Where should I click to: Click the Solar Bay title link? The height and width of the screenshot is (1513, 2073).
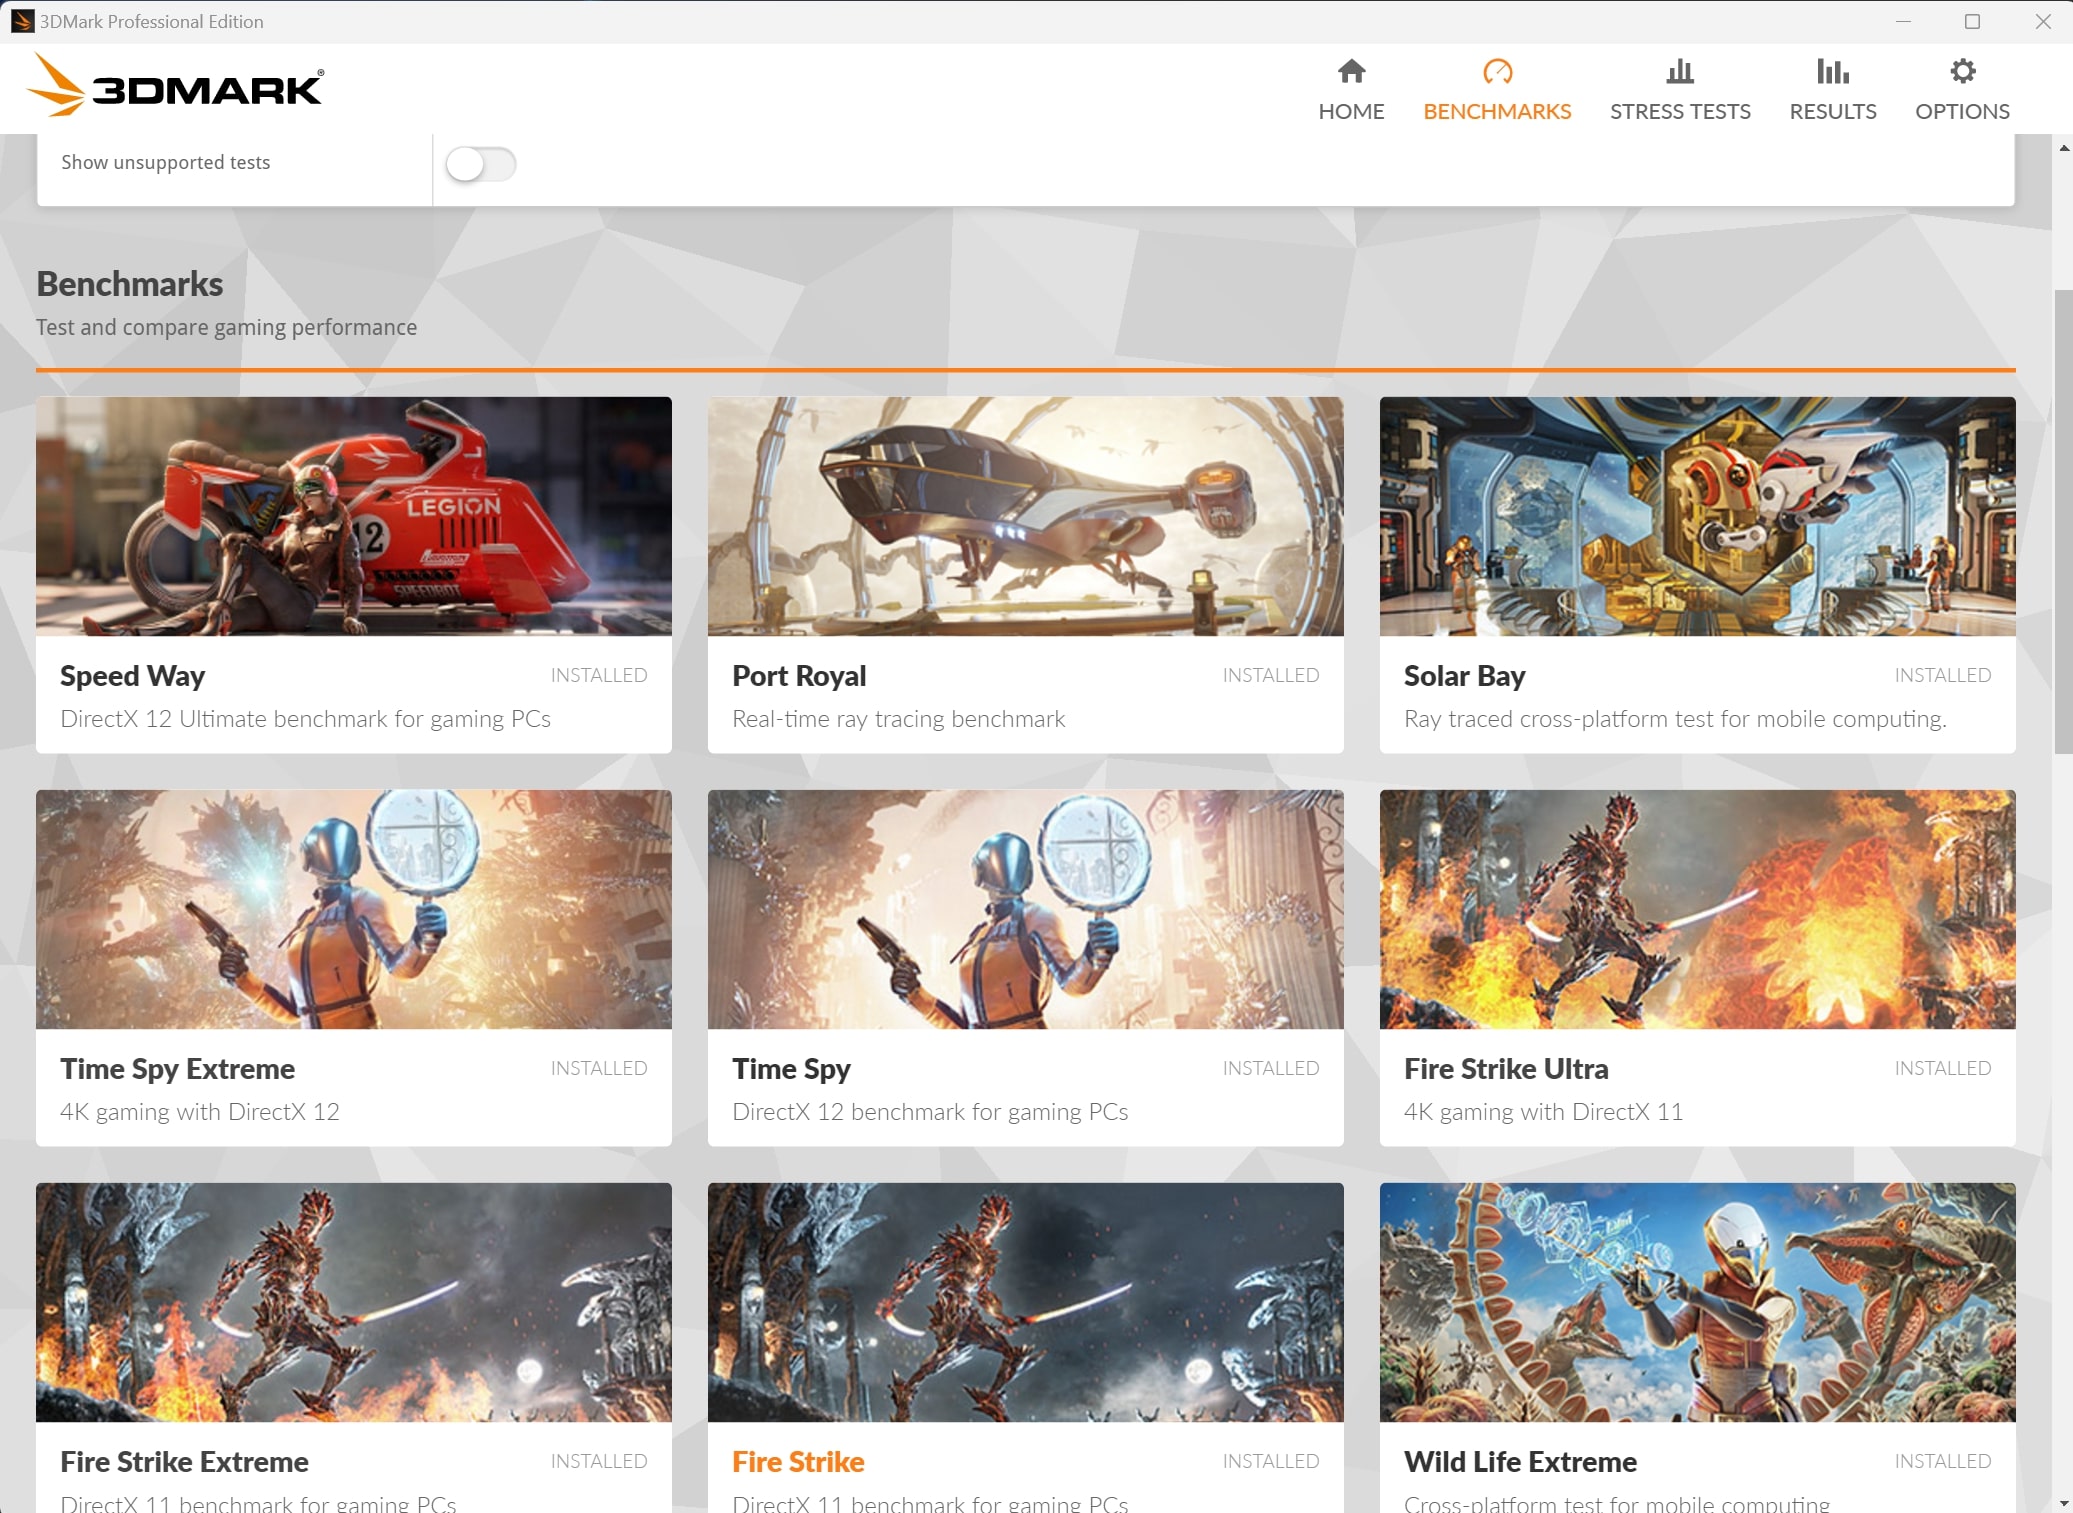point(1464,676)
